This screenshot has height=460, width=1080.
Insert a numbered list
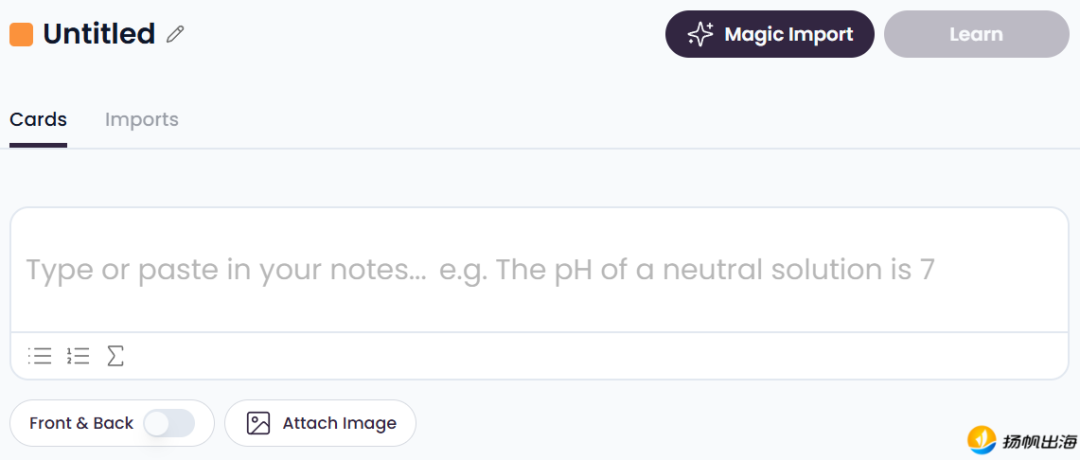78,356
